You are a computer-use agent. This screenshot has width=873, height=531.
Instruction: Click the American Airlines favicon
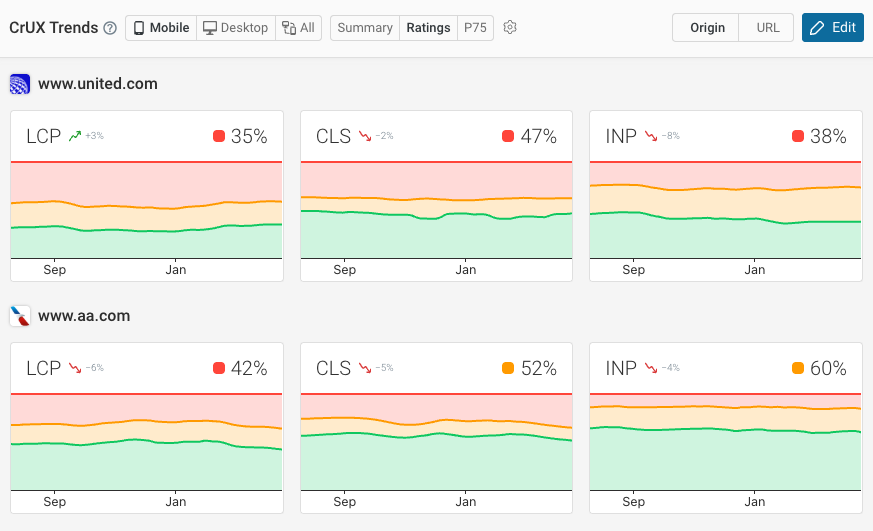20,316
